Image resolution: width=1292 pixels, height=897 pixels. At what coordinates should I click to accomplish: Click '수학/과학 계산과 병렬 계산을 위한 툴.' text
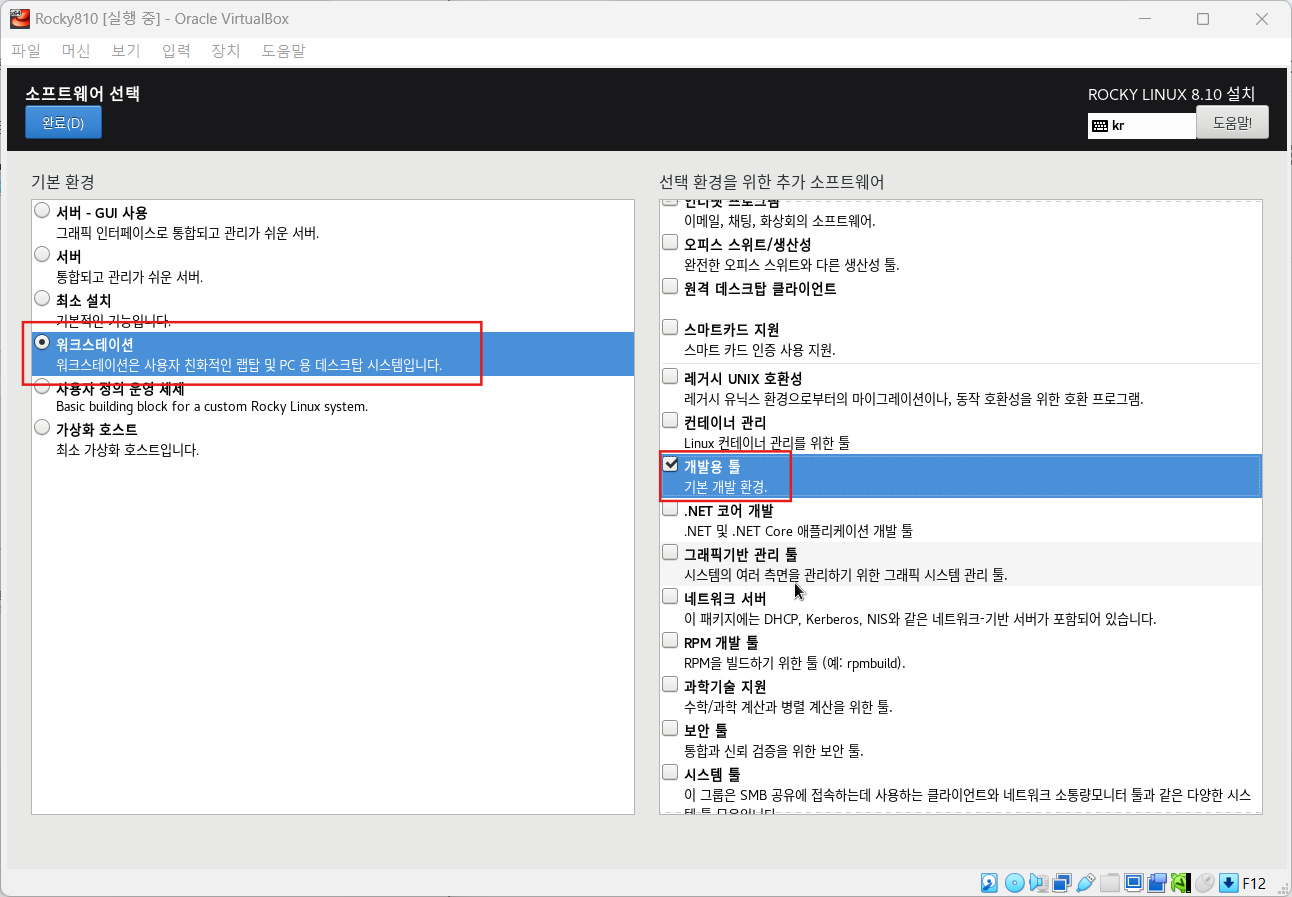[x=788, y=706]
